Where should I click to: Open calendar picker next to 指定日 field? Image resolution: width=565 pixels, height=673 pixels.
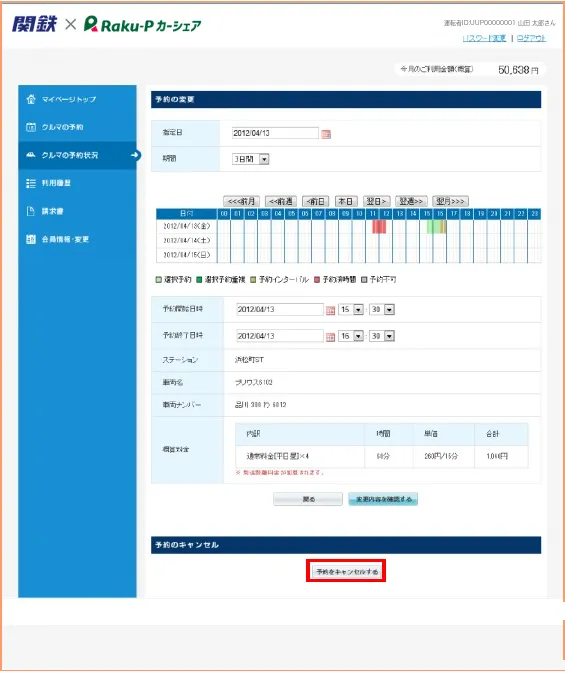point(326,134)
